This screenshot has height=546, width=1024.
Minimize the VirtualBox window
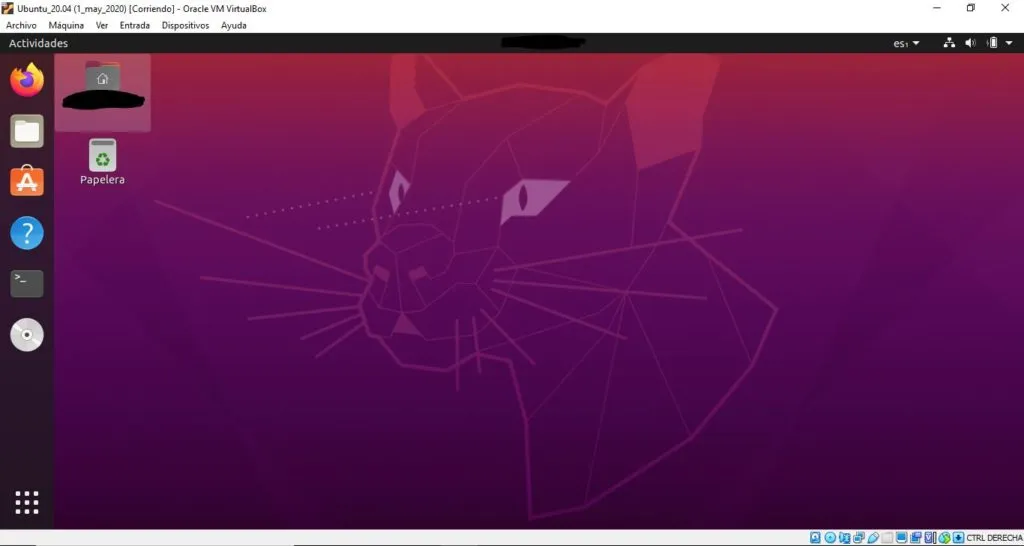pyautogui.click(x=936, y=8)
